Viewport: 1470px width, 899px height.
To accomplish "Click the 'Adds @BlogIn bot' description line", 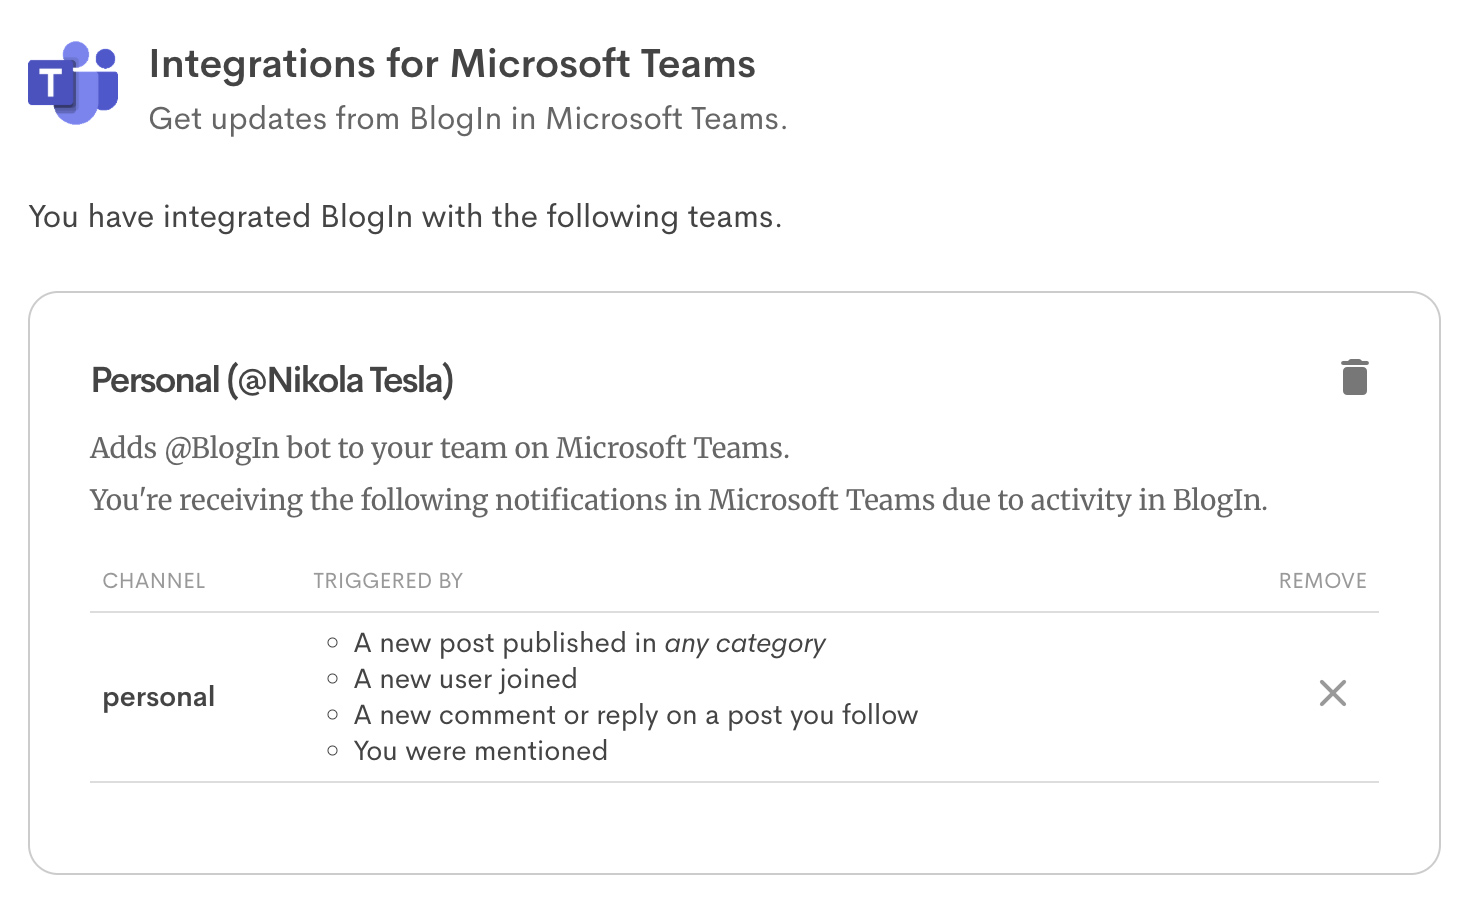I will click(x=439, y=448).
